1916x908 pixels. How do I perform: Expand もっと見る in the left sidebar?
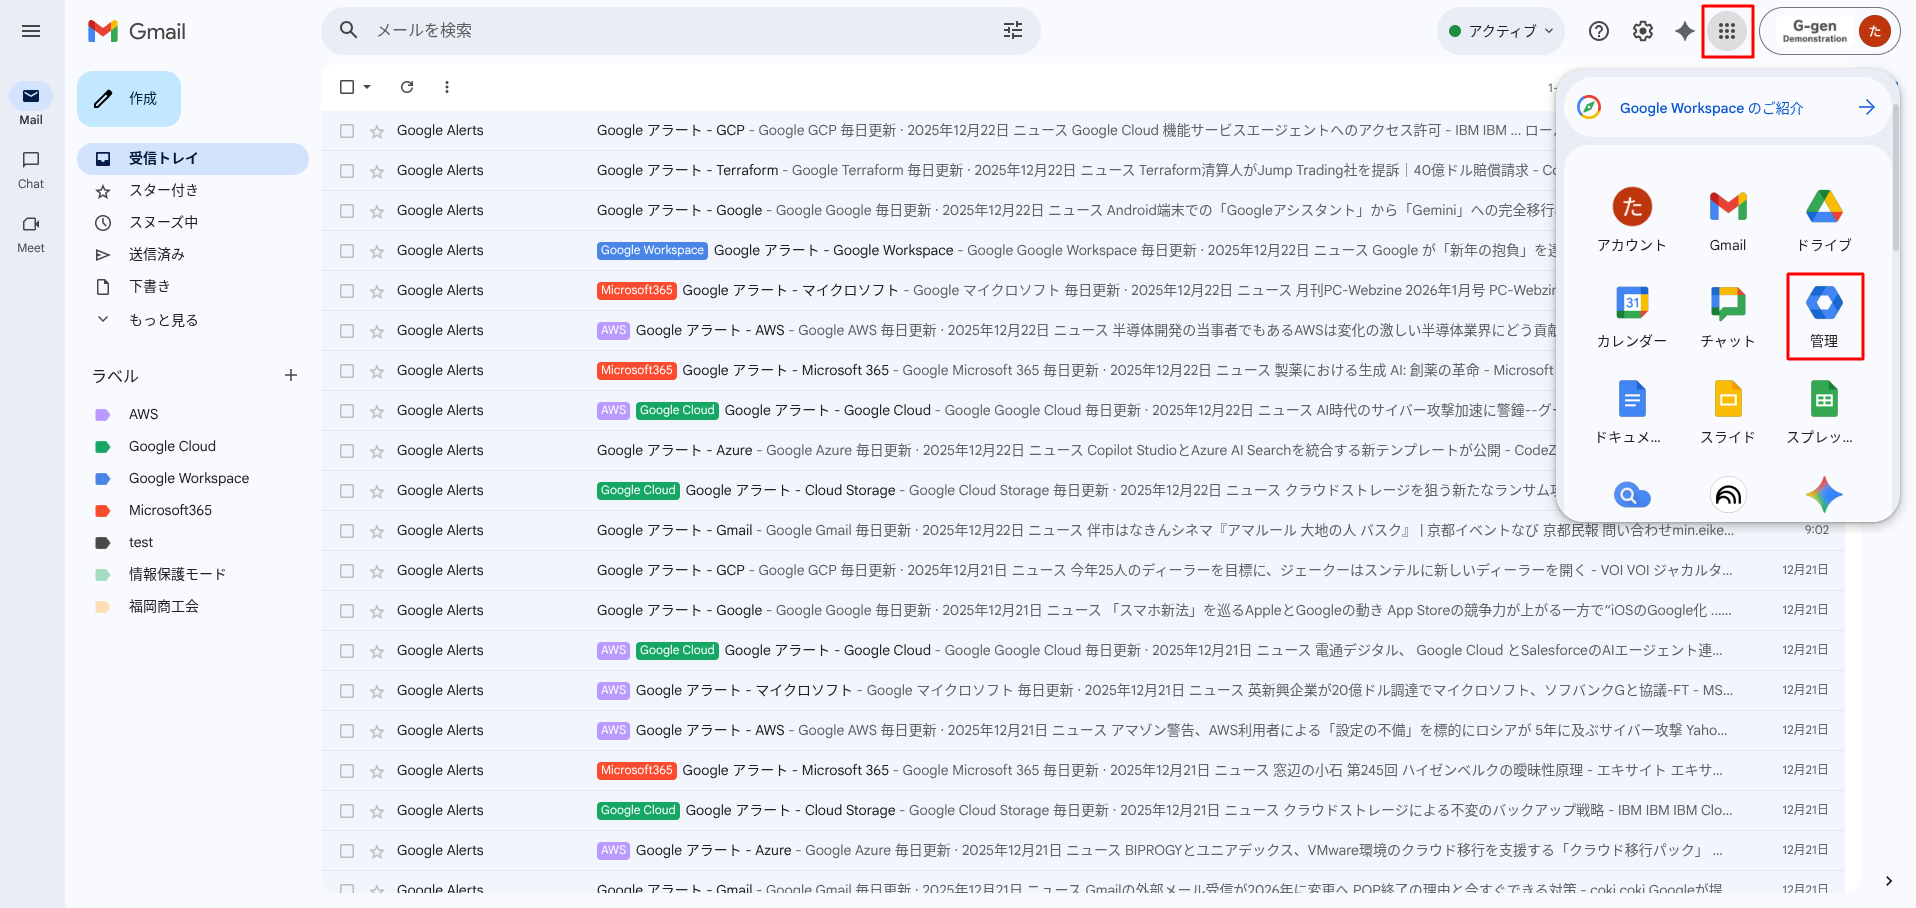pos(163,320)
